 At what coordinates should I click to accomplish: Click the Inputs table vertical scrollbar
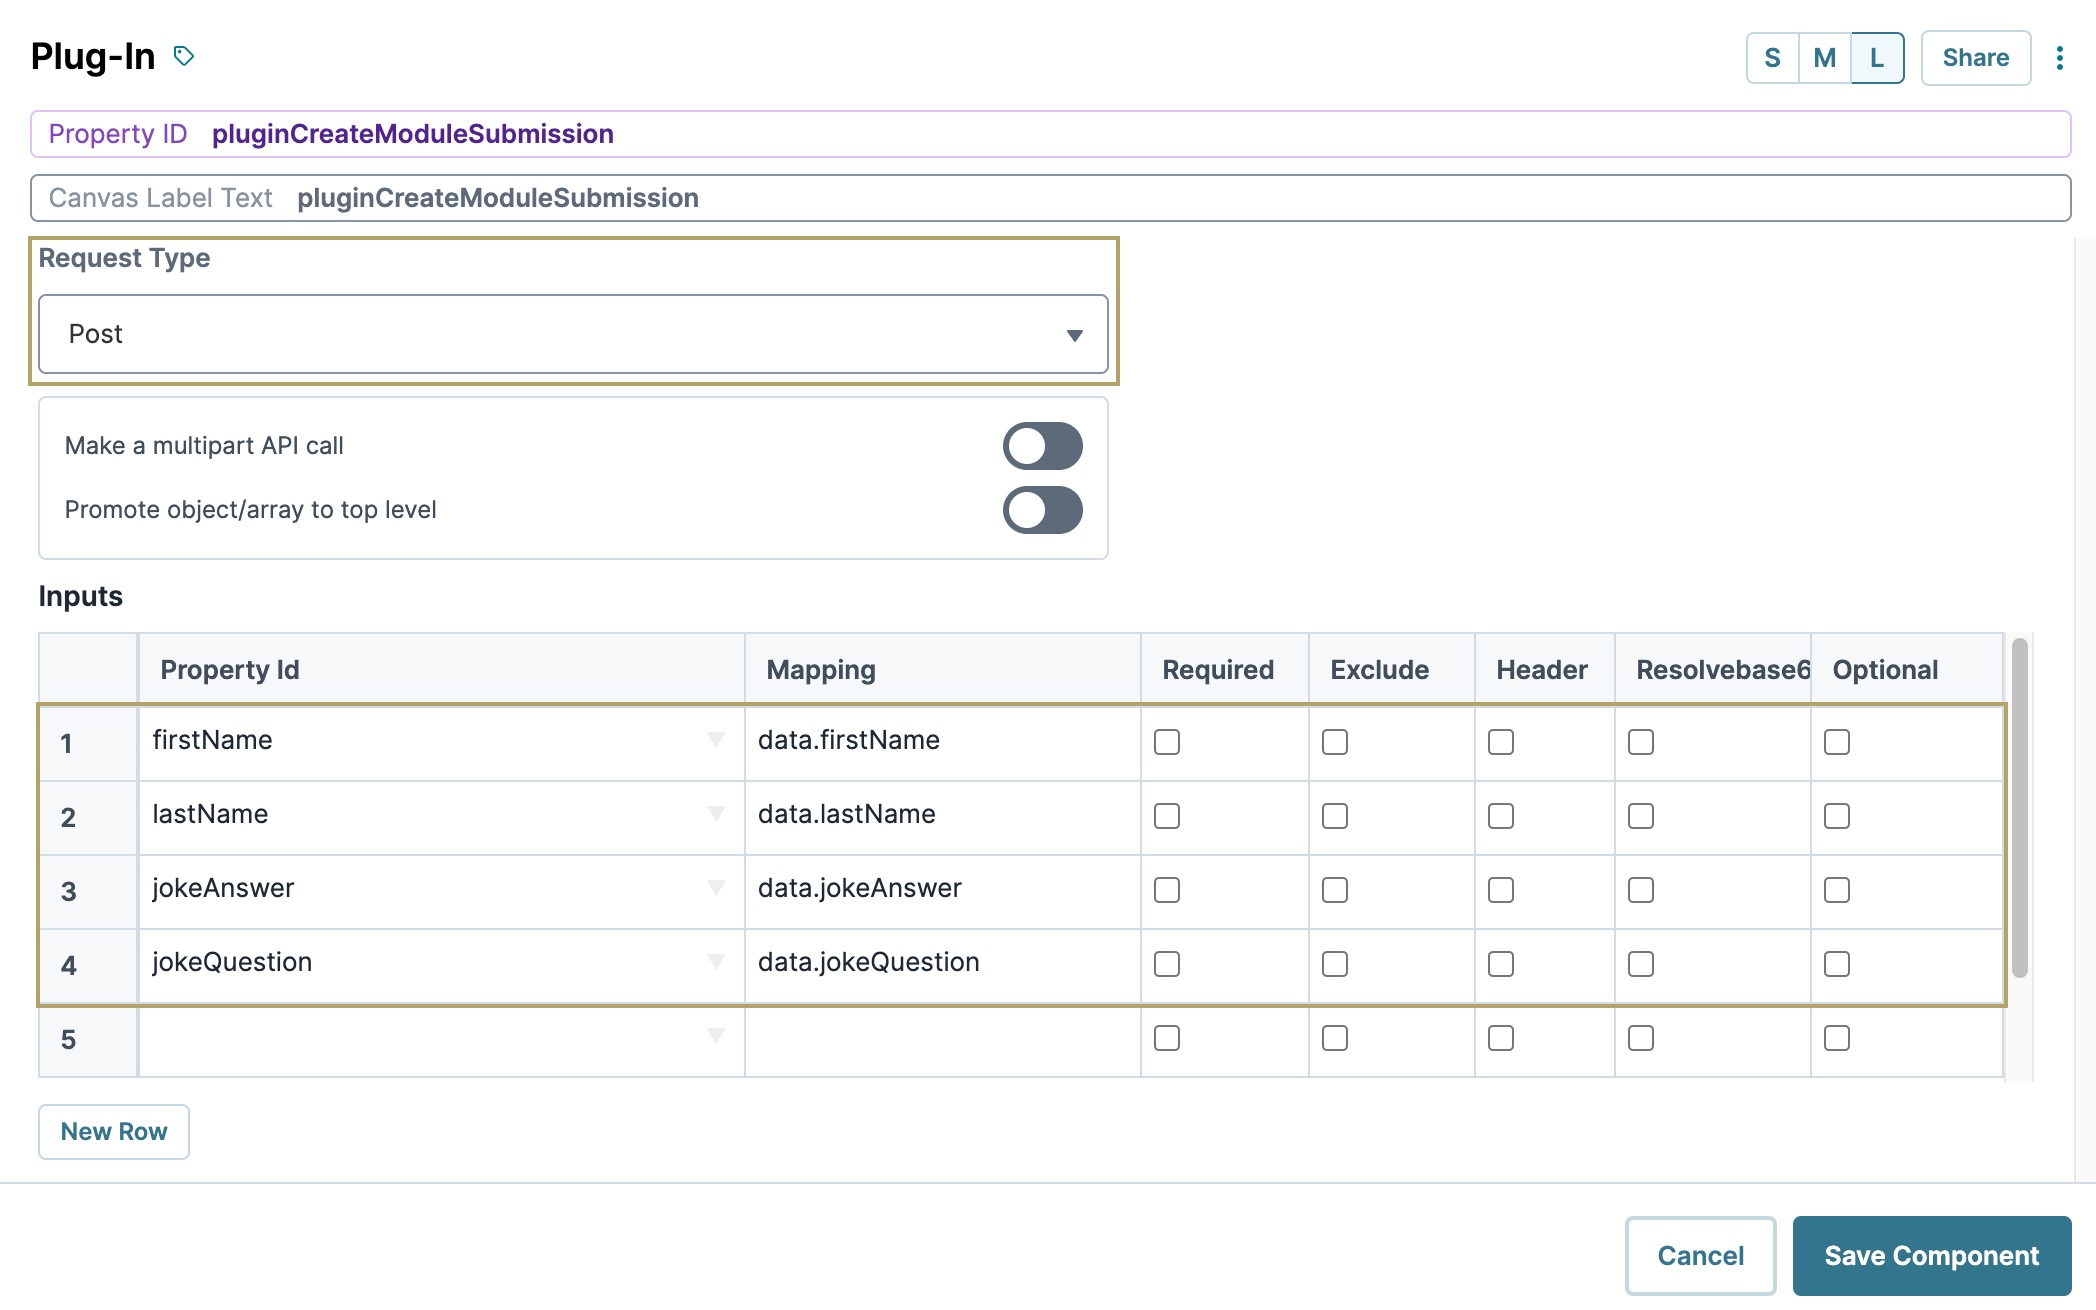(2019, 808)
